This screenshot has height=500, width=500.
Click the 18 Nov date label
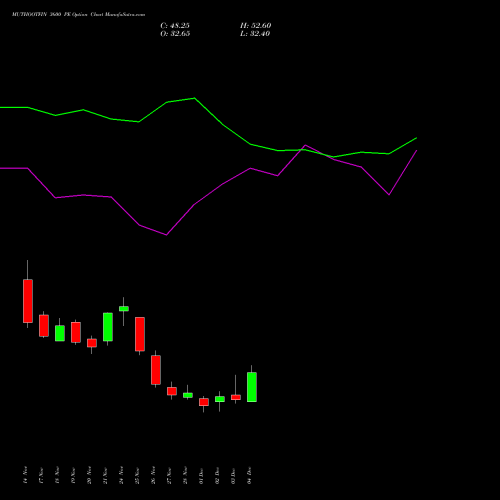[x=58, y=475]
